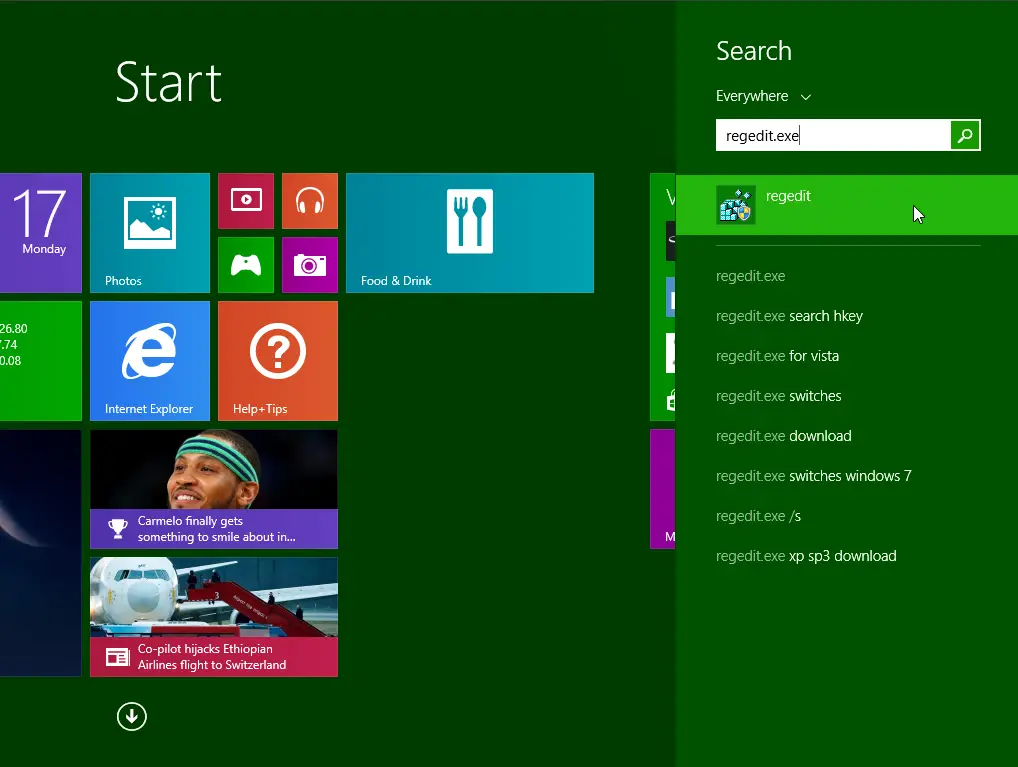
Task: Select suggestion regedit.exe download
Action: click(784, 436)
